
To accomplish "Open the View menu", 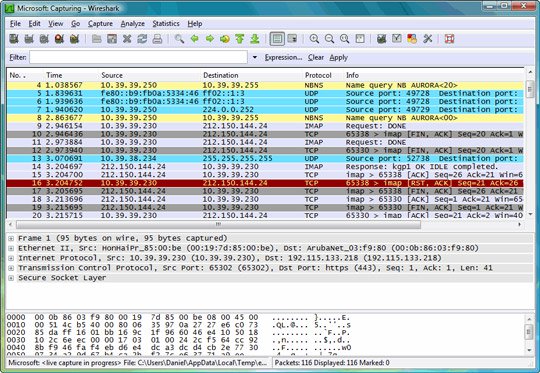I will 55,24.
